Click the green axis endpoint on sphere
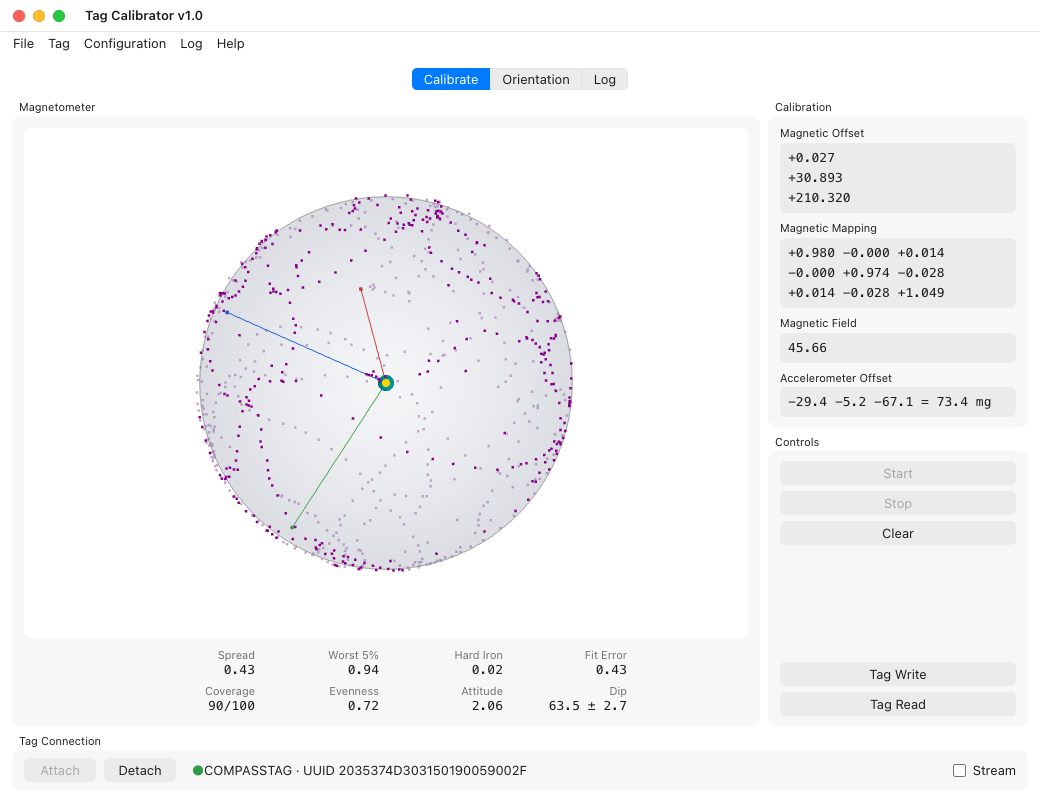The width and height of the screenshot is (1040, 800). [292, 527]
